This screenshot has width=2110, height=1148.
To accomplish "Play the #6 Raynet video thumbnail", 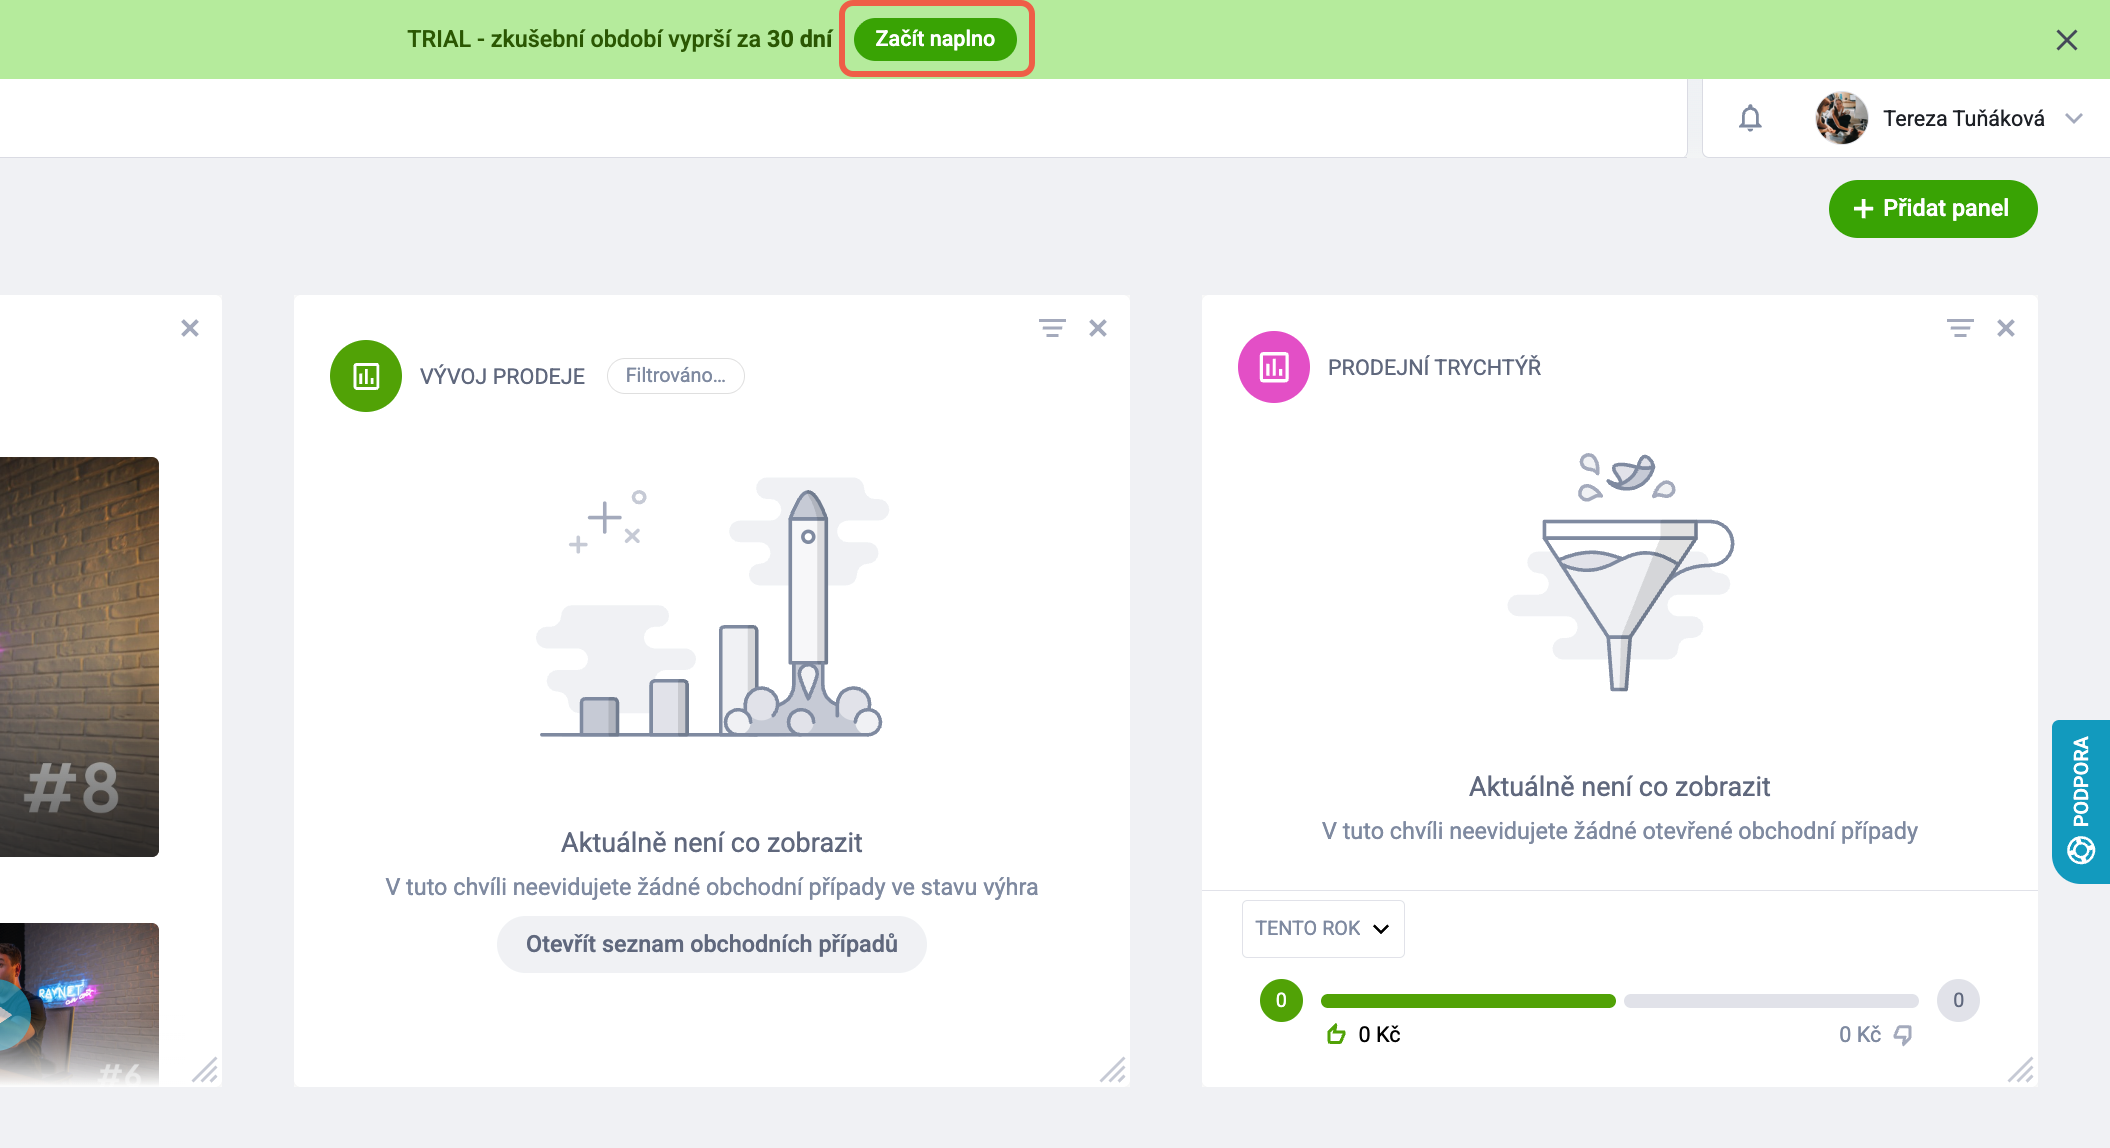I will [x=79, y=1004].
